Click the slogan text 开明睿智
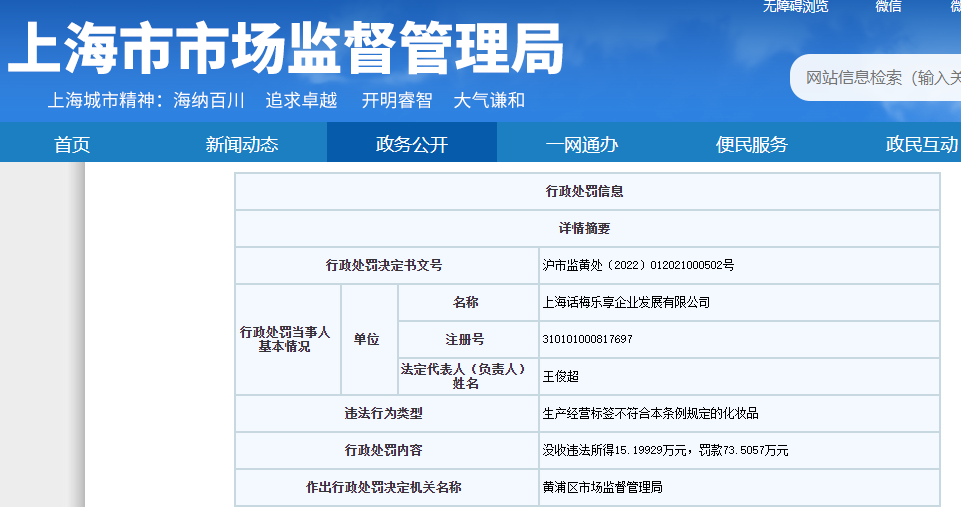Viewport: 961px width, 507px height. (x=397, y=100)
